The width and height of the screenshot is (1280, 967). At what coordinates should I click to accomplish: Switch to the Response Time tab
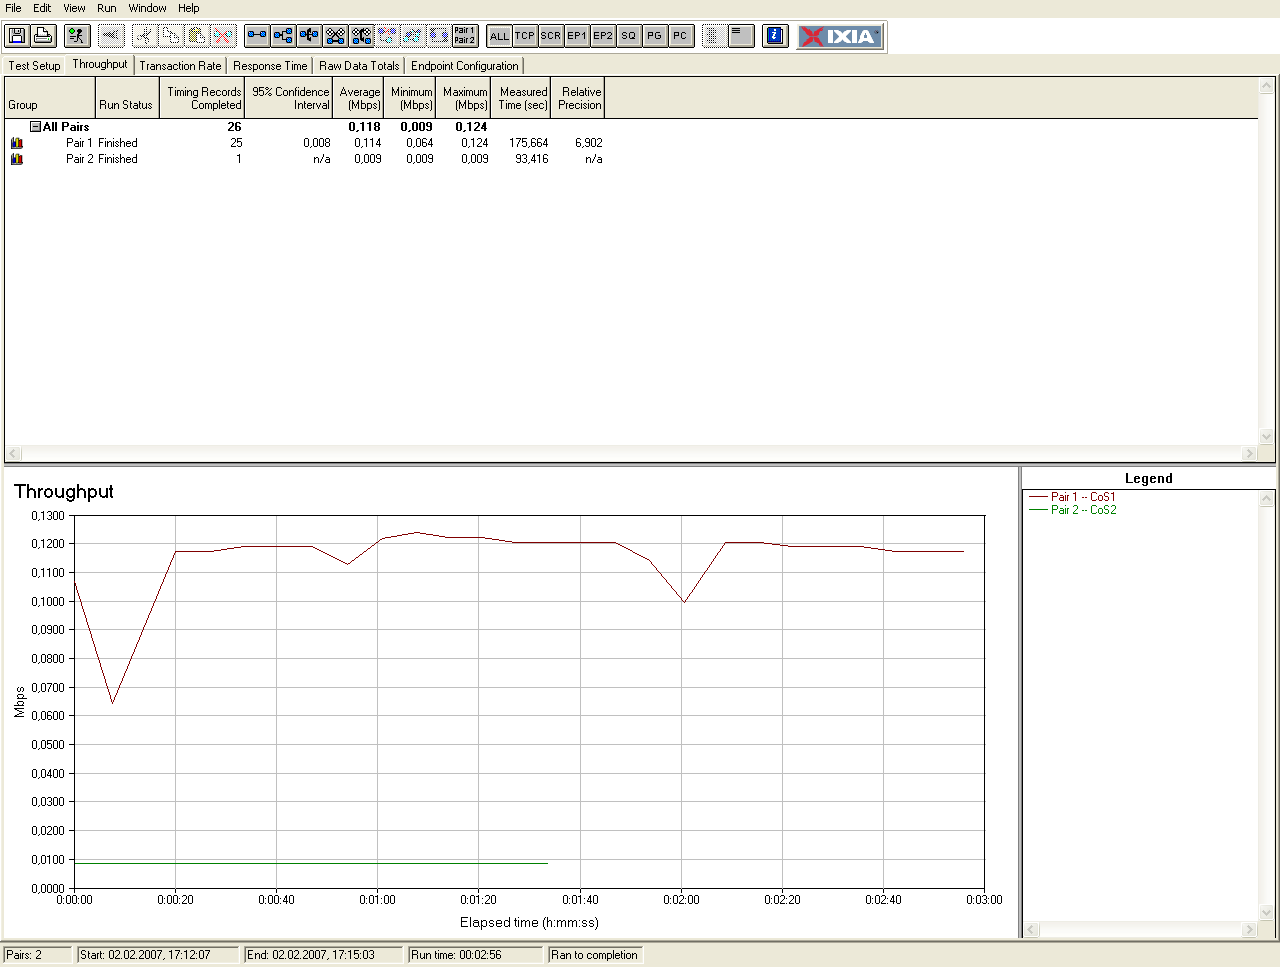pyautogui.click(x=270, y=66)
